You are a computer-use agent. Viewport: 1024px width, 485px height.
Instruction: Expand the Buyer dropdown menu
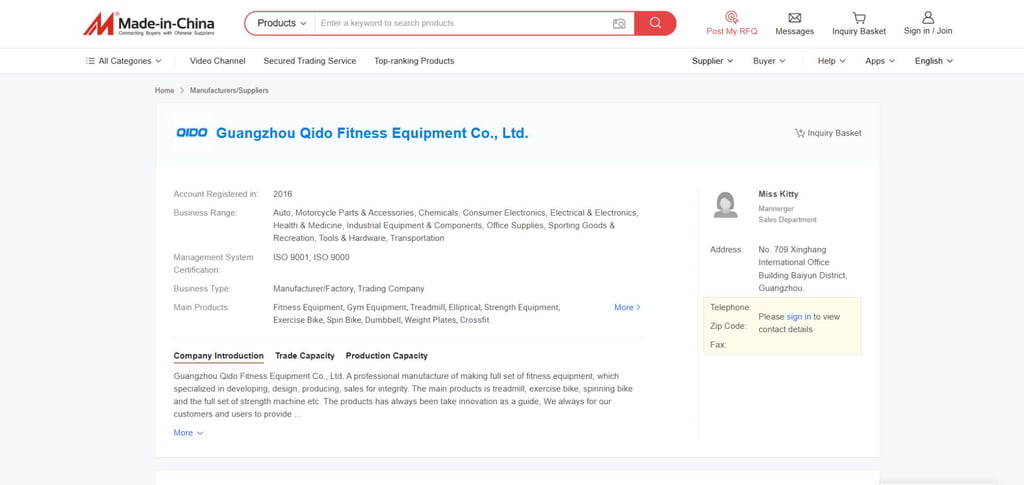point(768,61)
